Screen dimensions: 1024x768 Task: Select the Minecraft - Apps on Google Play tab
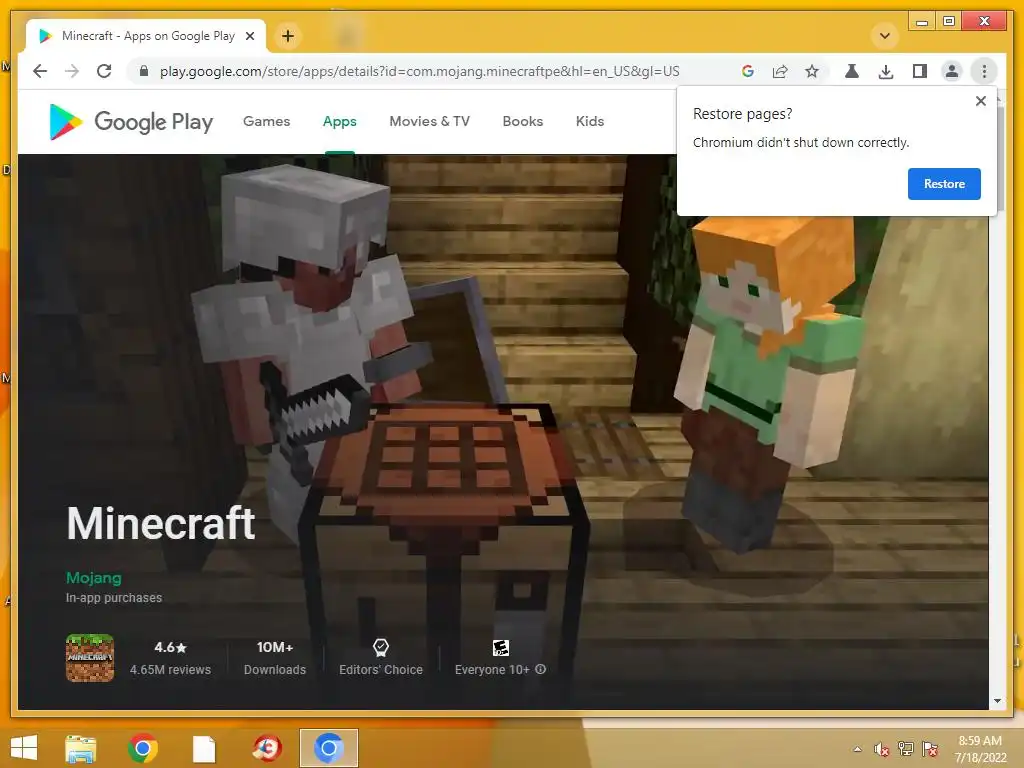pyautogui.click(x=145, y=36)
